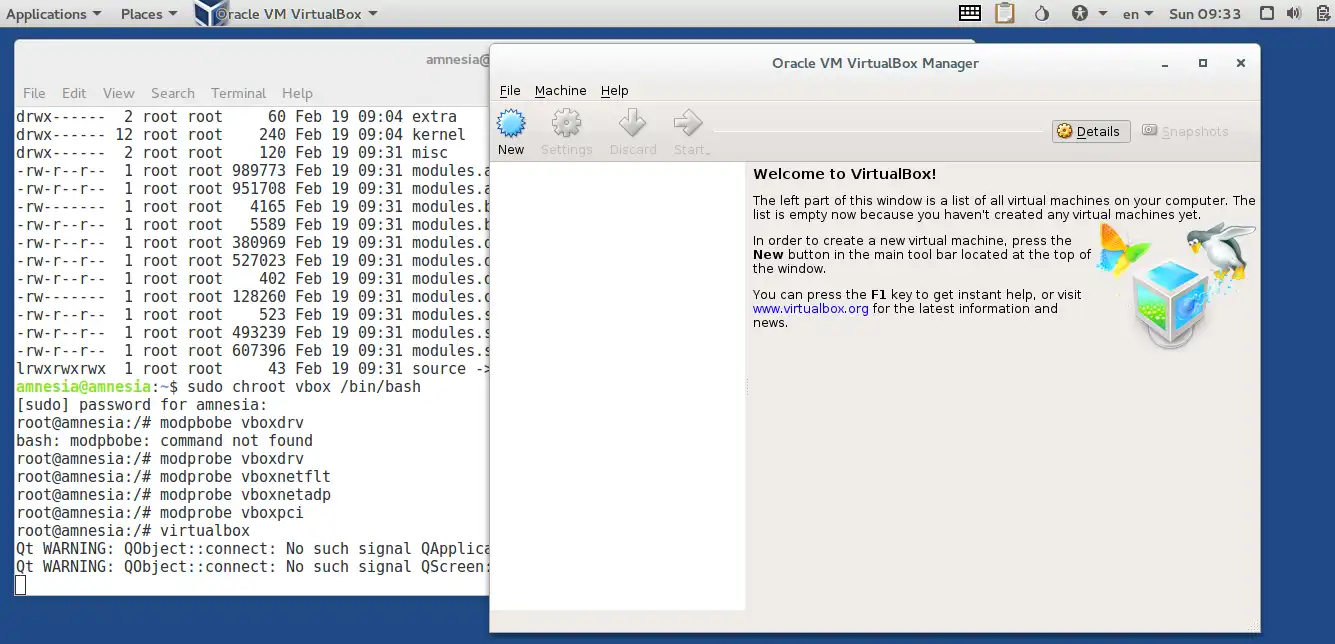
Task: Open the Terminal menu in terminal window
Action: click(x=238, y=93)
